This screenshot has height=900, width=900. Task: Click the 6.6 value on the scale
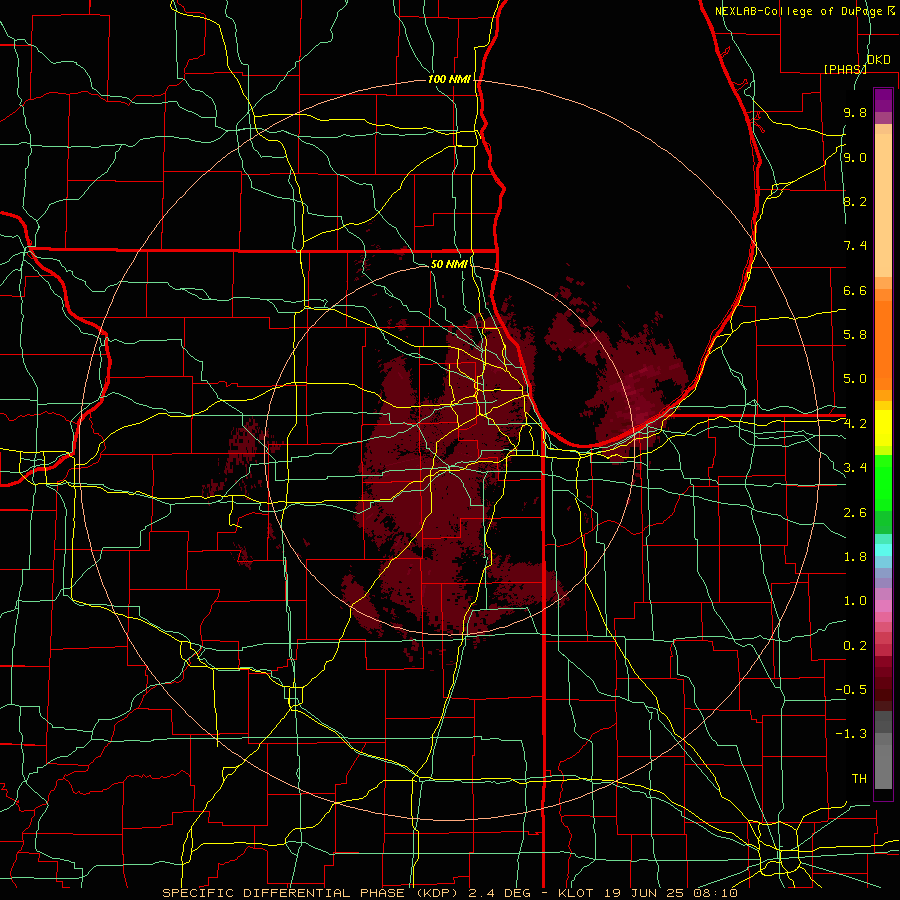(855, 290)
